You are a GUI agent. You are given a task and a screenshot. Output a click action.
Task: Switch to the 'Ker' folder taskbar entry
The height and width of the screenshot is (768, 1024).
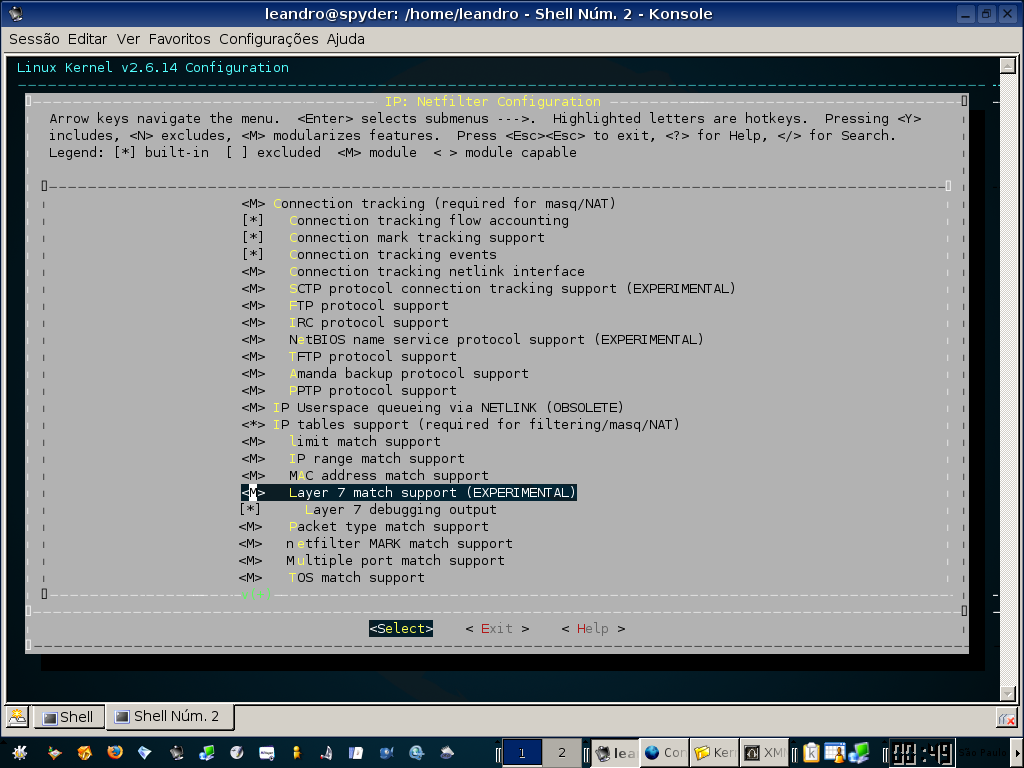[714, 753]
